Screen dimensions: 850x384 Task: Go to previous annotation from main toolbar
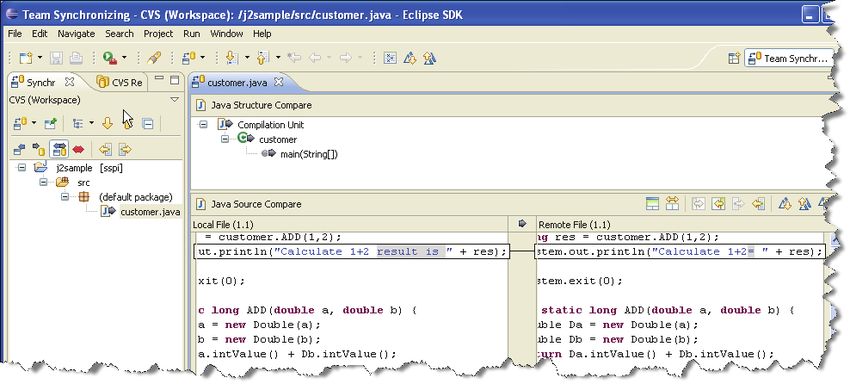coord(263,57)
